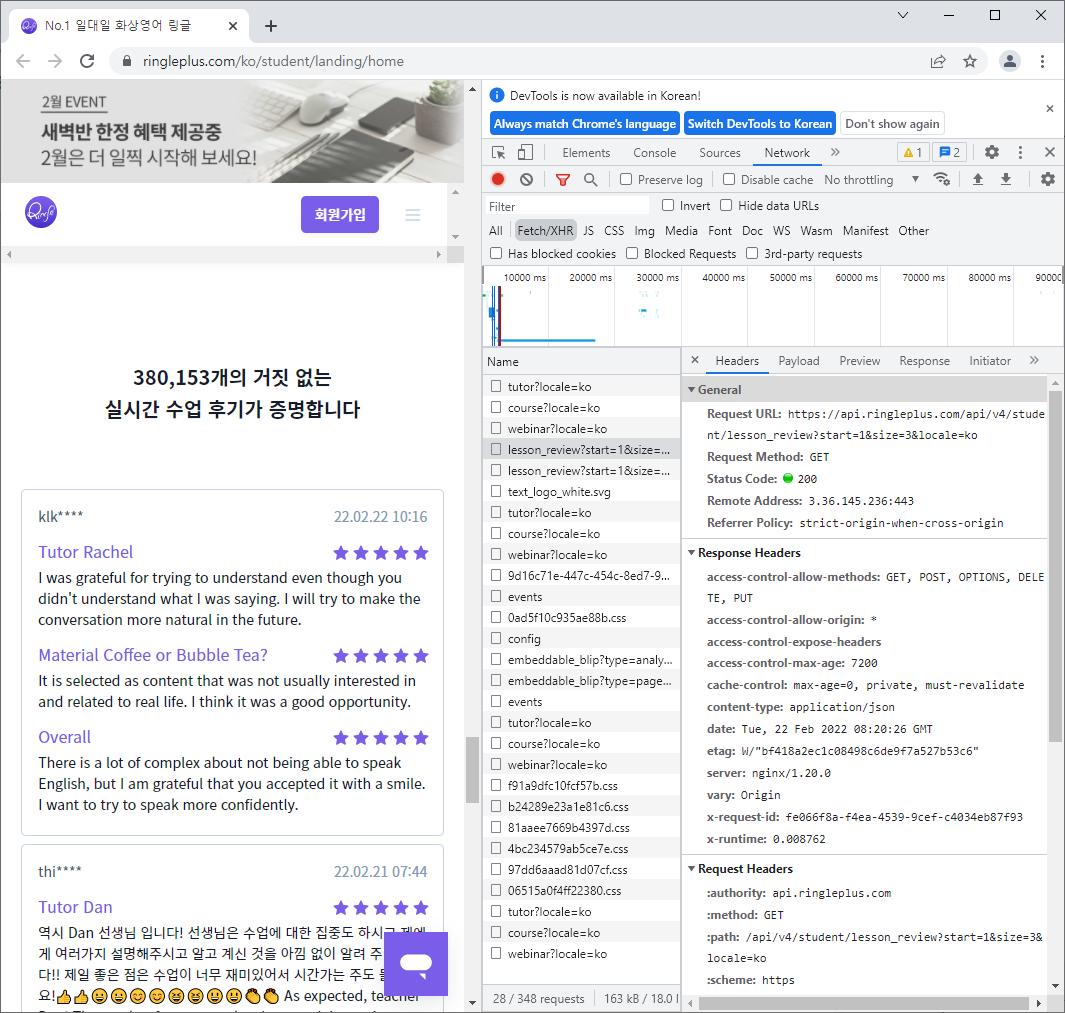Viewport: 1065px width, 1013px height.
Task: Collapse the General section
Action: click(x=691, y=389)
